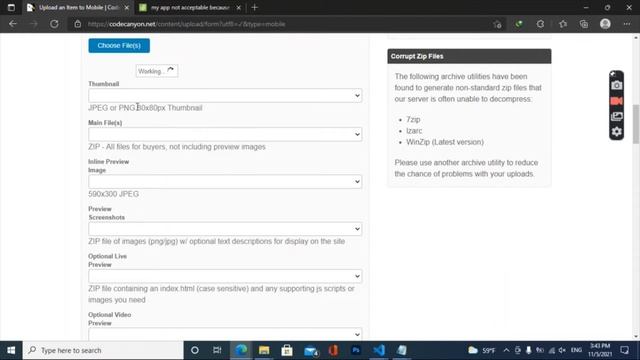
Task: Click the page vertical scrollbar thumb
Action: (636, 124)
